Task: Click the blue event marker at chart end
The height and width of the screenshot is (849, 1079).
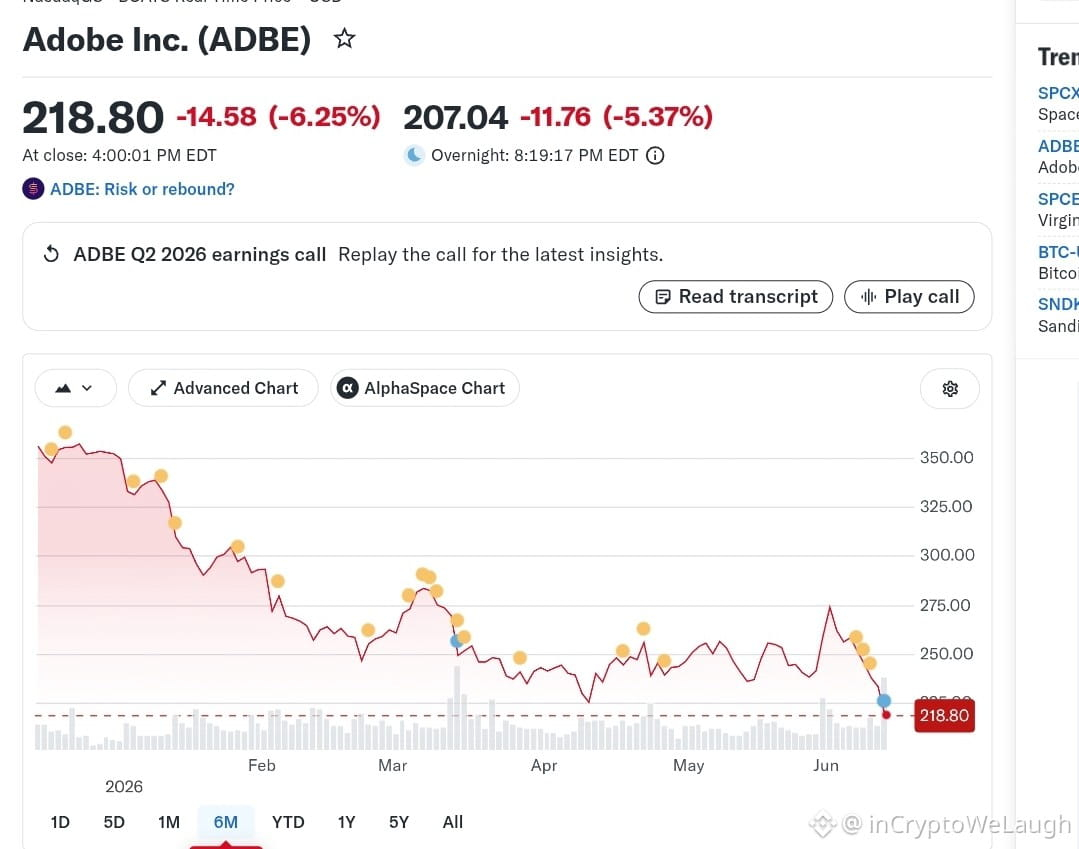Action: click(884, 701)
